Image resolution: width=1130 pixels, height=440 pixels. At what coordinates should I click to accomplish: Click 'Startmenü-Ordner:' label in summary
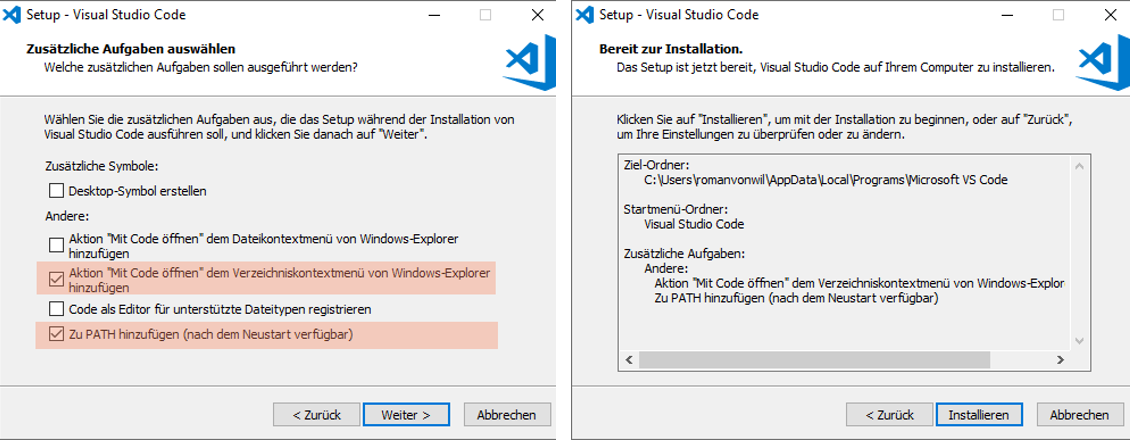675,210
